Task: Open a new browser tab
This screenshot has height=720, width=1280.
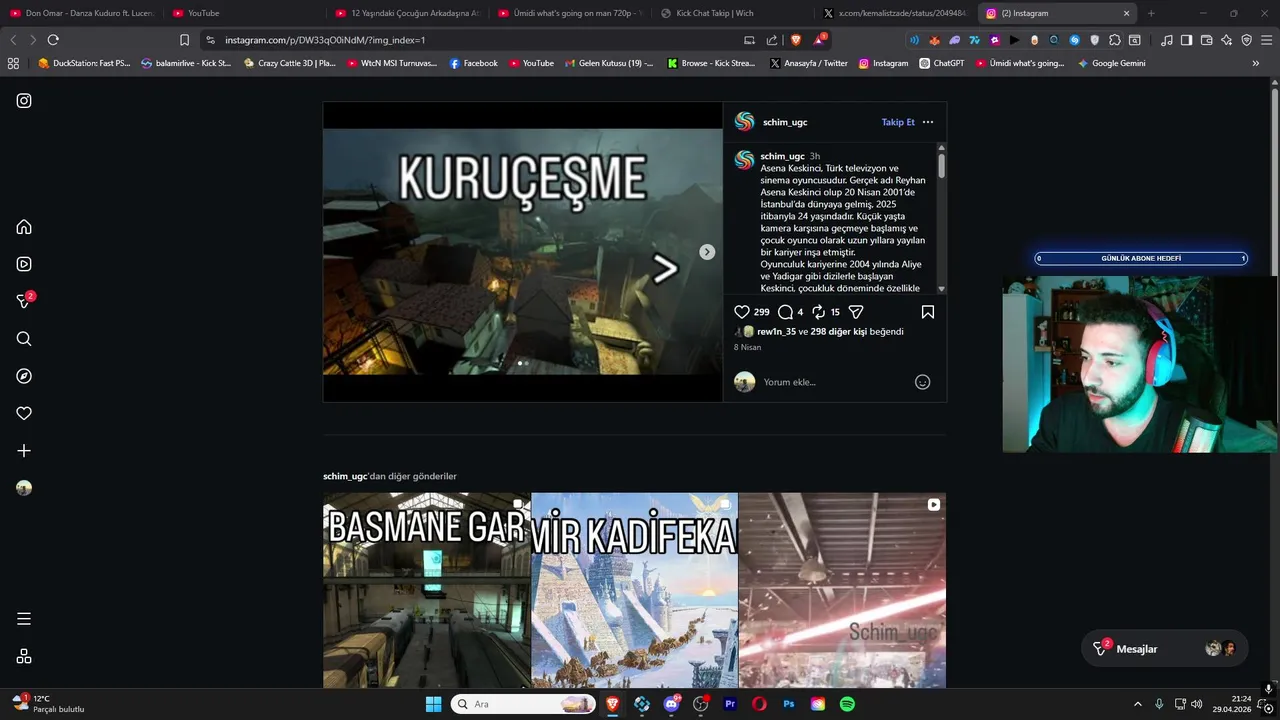Action: point(1151,13)
